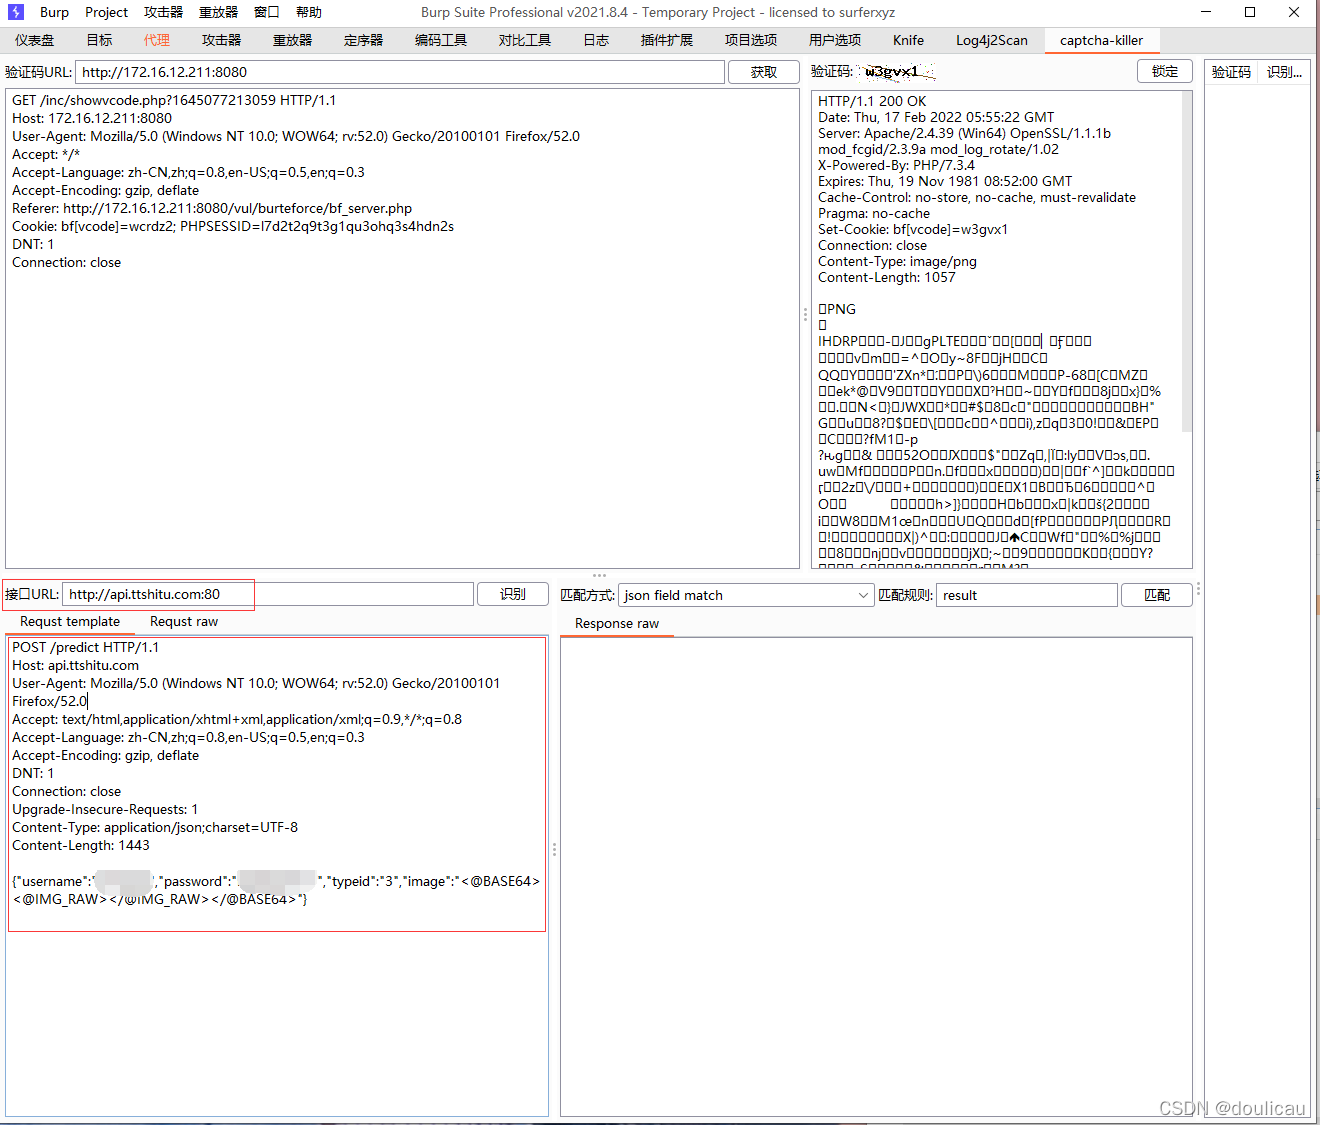Switch to the 攻击器 tab
Viewport: 1320px width, 1125px height.
click(x=221, y=40)
